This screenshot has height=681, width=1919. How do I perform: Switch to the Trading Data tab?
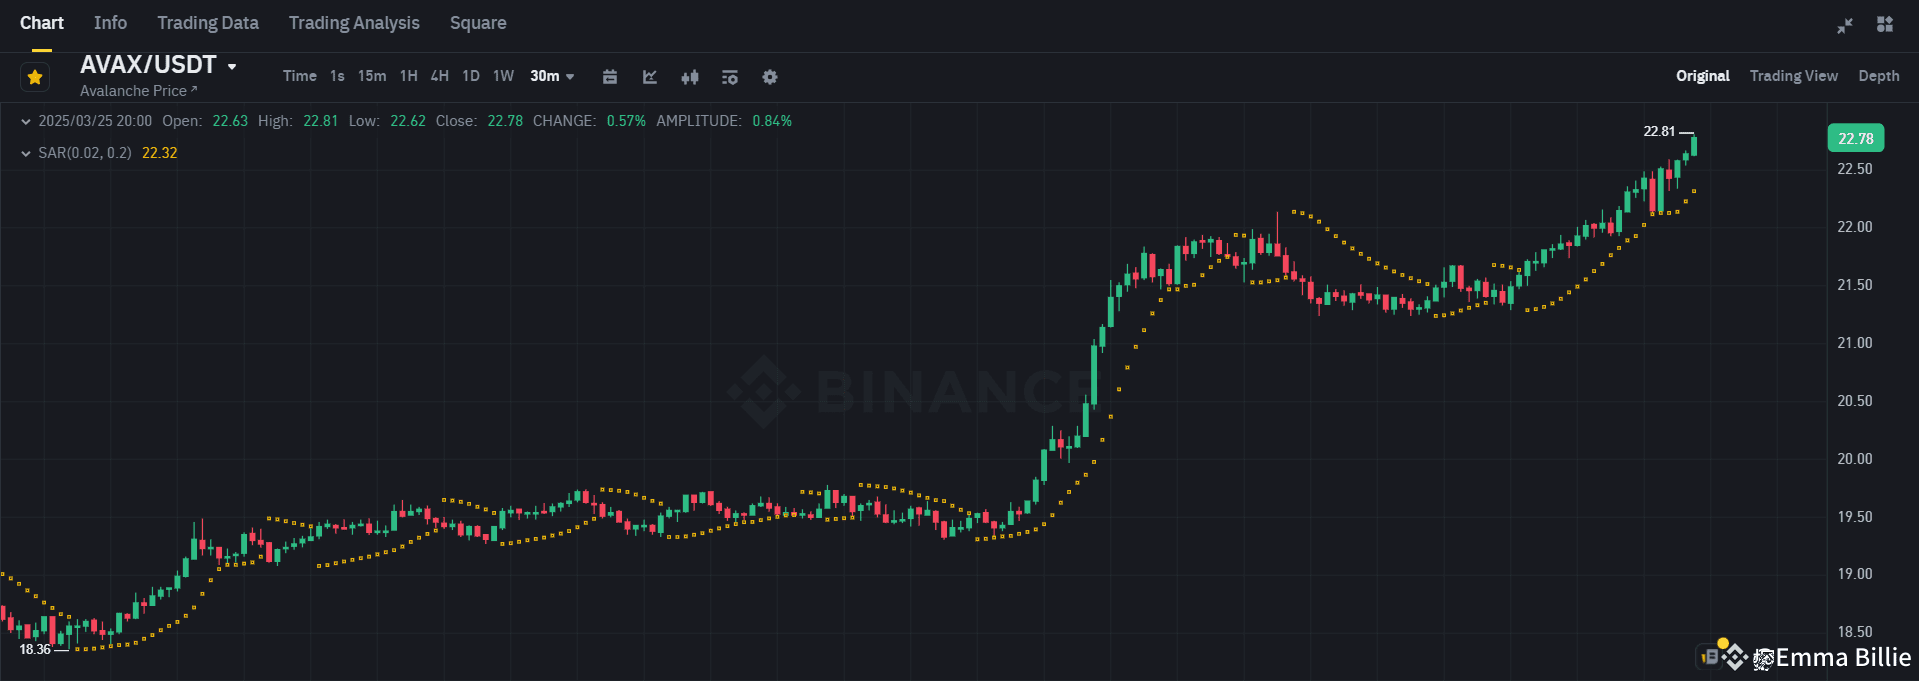click(x=207, y=22)
